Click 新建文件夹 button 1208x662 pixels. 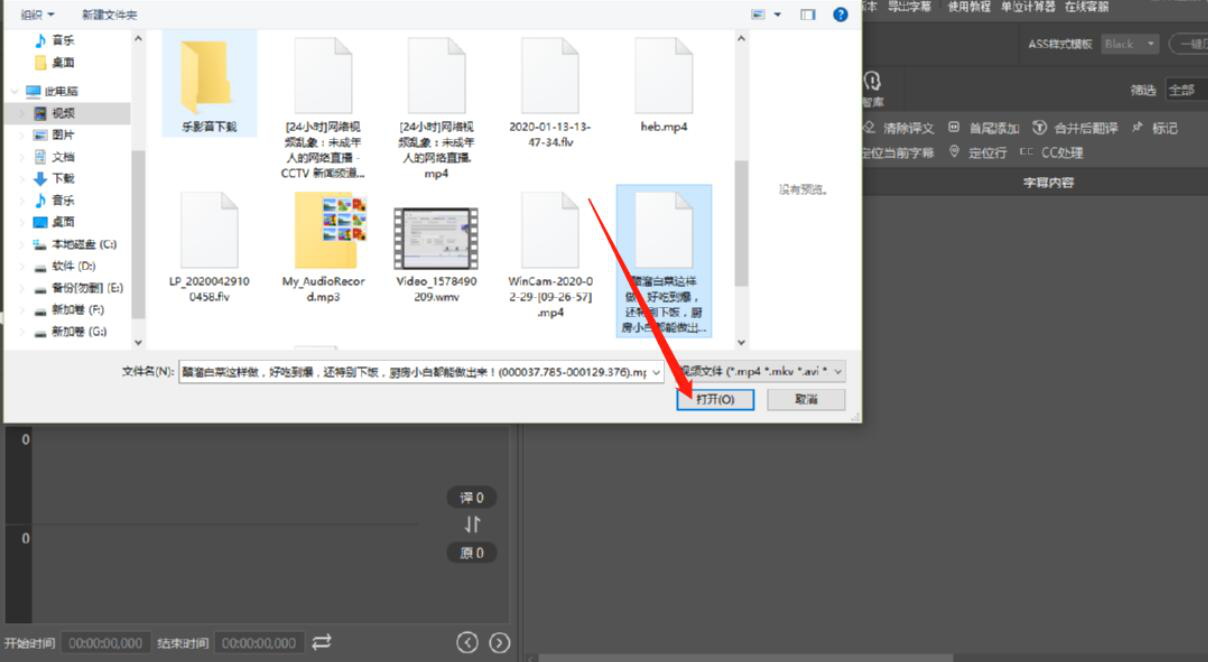110,15
